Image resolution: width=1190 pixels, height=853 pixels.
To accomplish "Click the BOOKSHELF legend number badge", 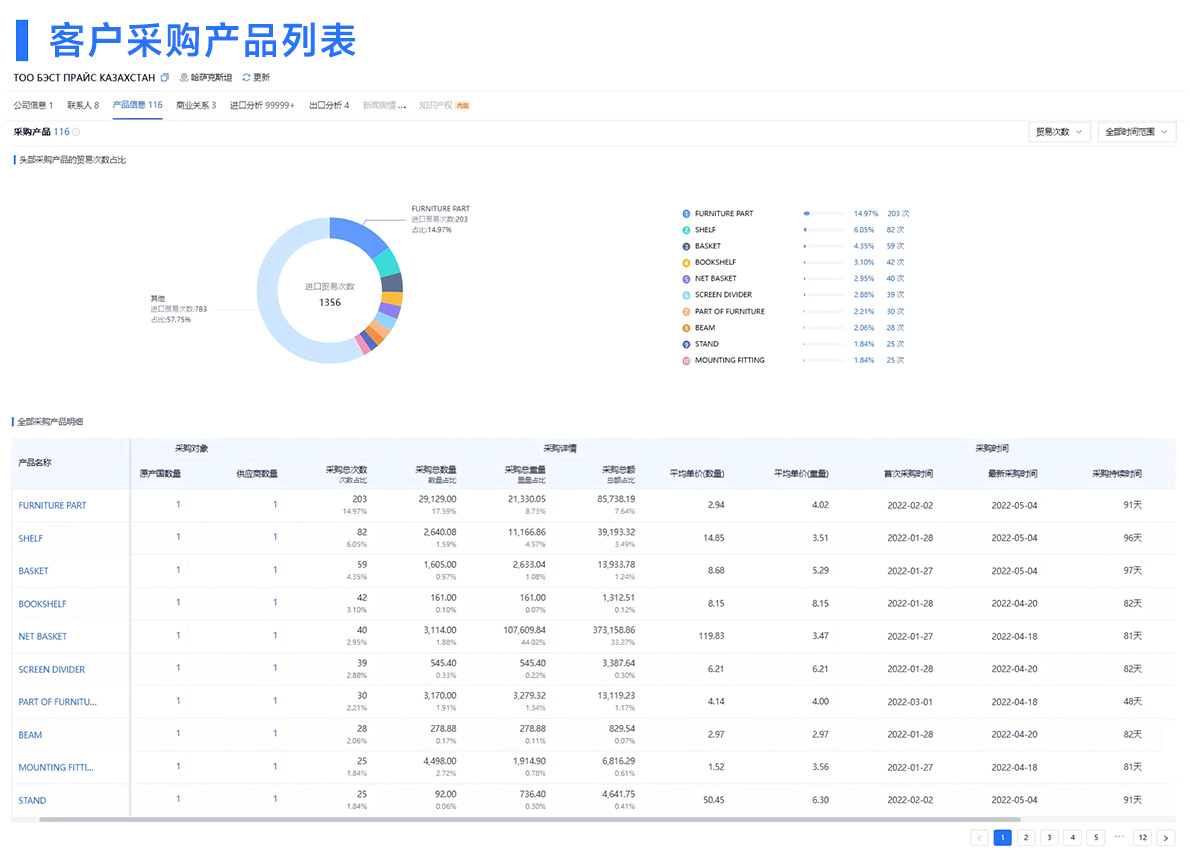I will click(x=686, y=263).
